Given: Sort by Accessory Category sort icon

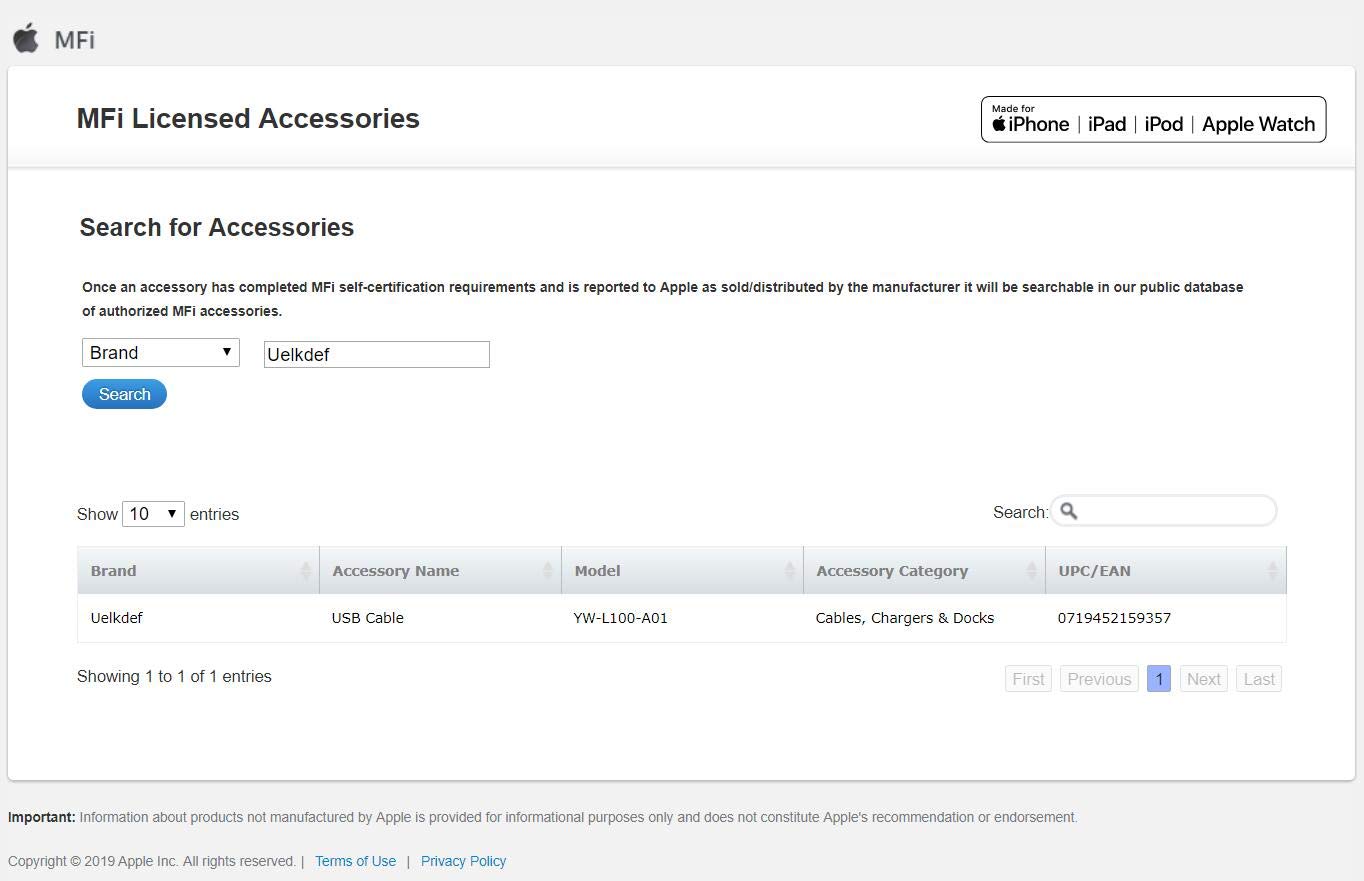Looking at the screenshot, I should pos(1031,571).
